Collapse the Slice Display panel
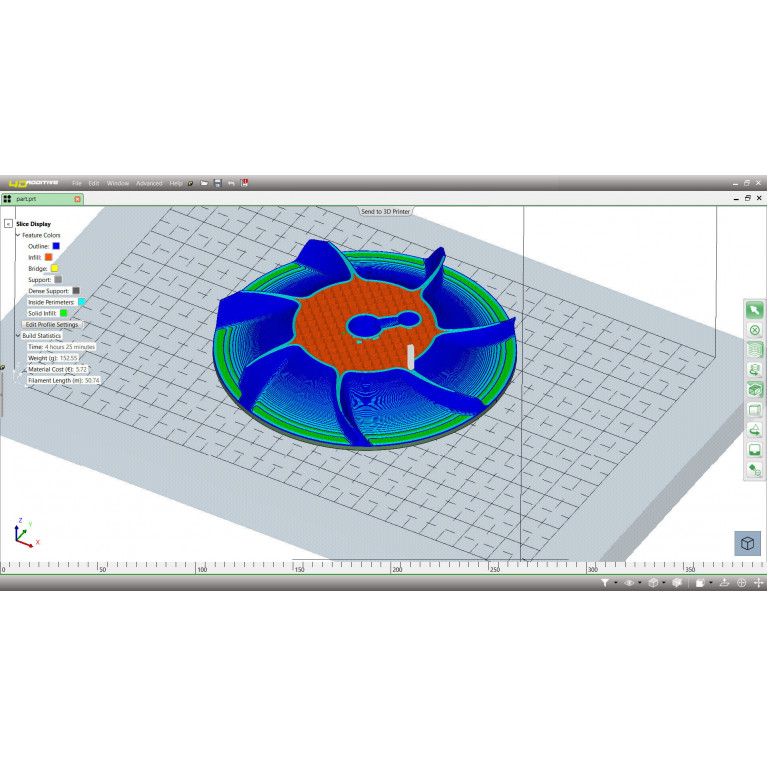The height and width of the screenshot is (767, 767). point(9,224)
